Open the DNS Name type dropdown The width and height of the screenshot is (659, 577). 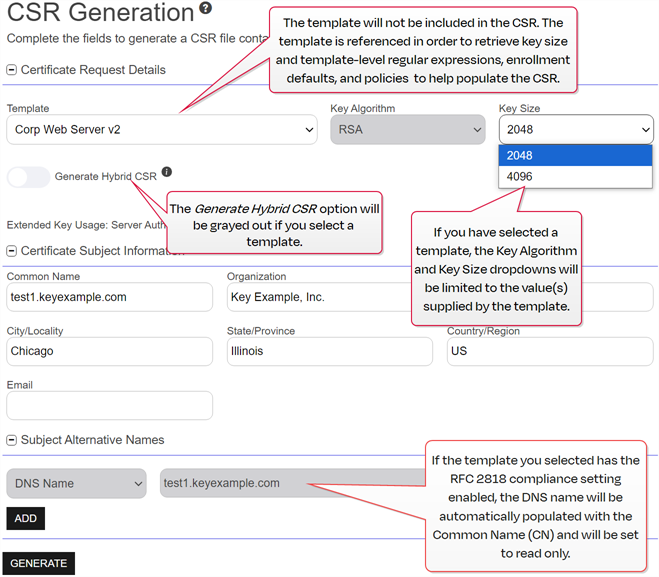[x=76, y=483]
